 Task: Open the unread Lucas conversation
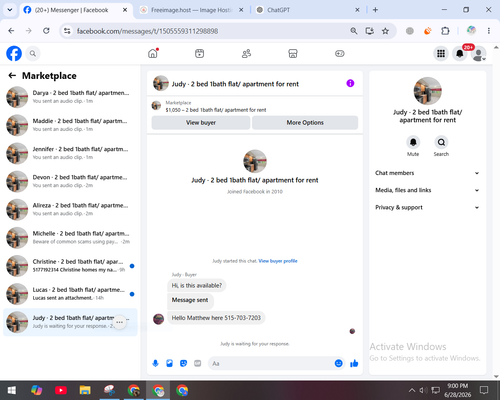pyautogui.click(x=70, y=294)
